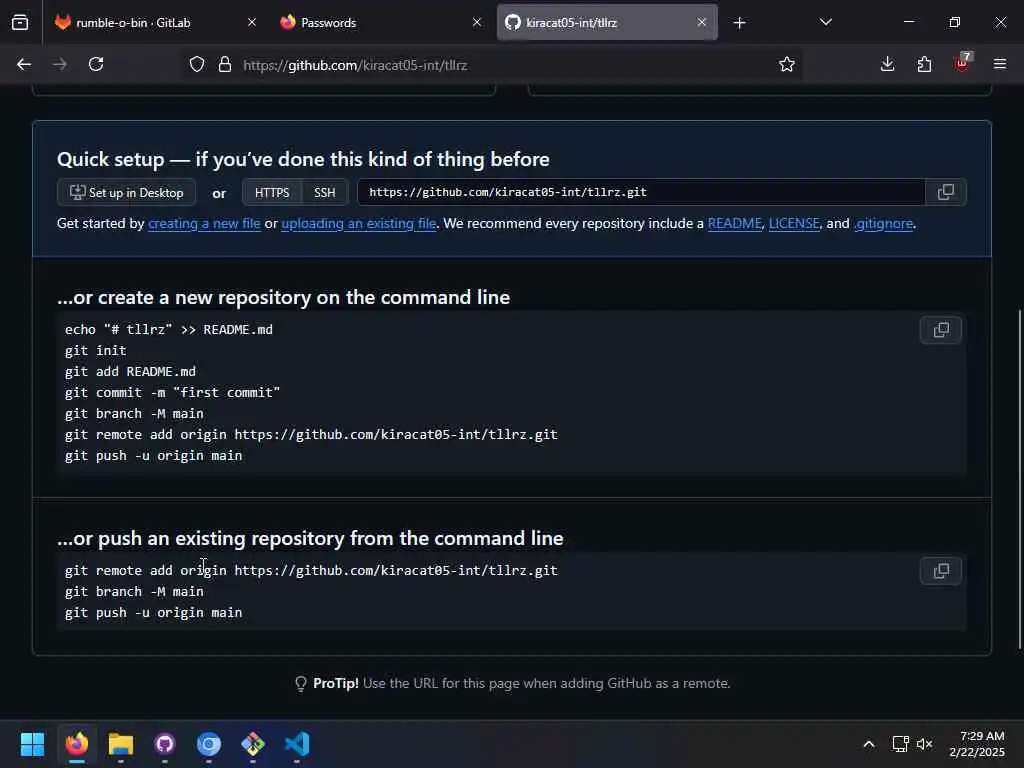Reload the current GitHub page
The image size is (1024, 768).
(96, 64)
